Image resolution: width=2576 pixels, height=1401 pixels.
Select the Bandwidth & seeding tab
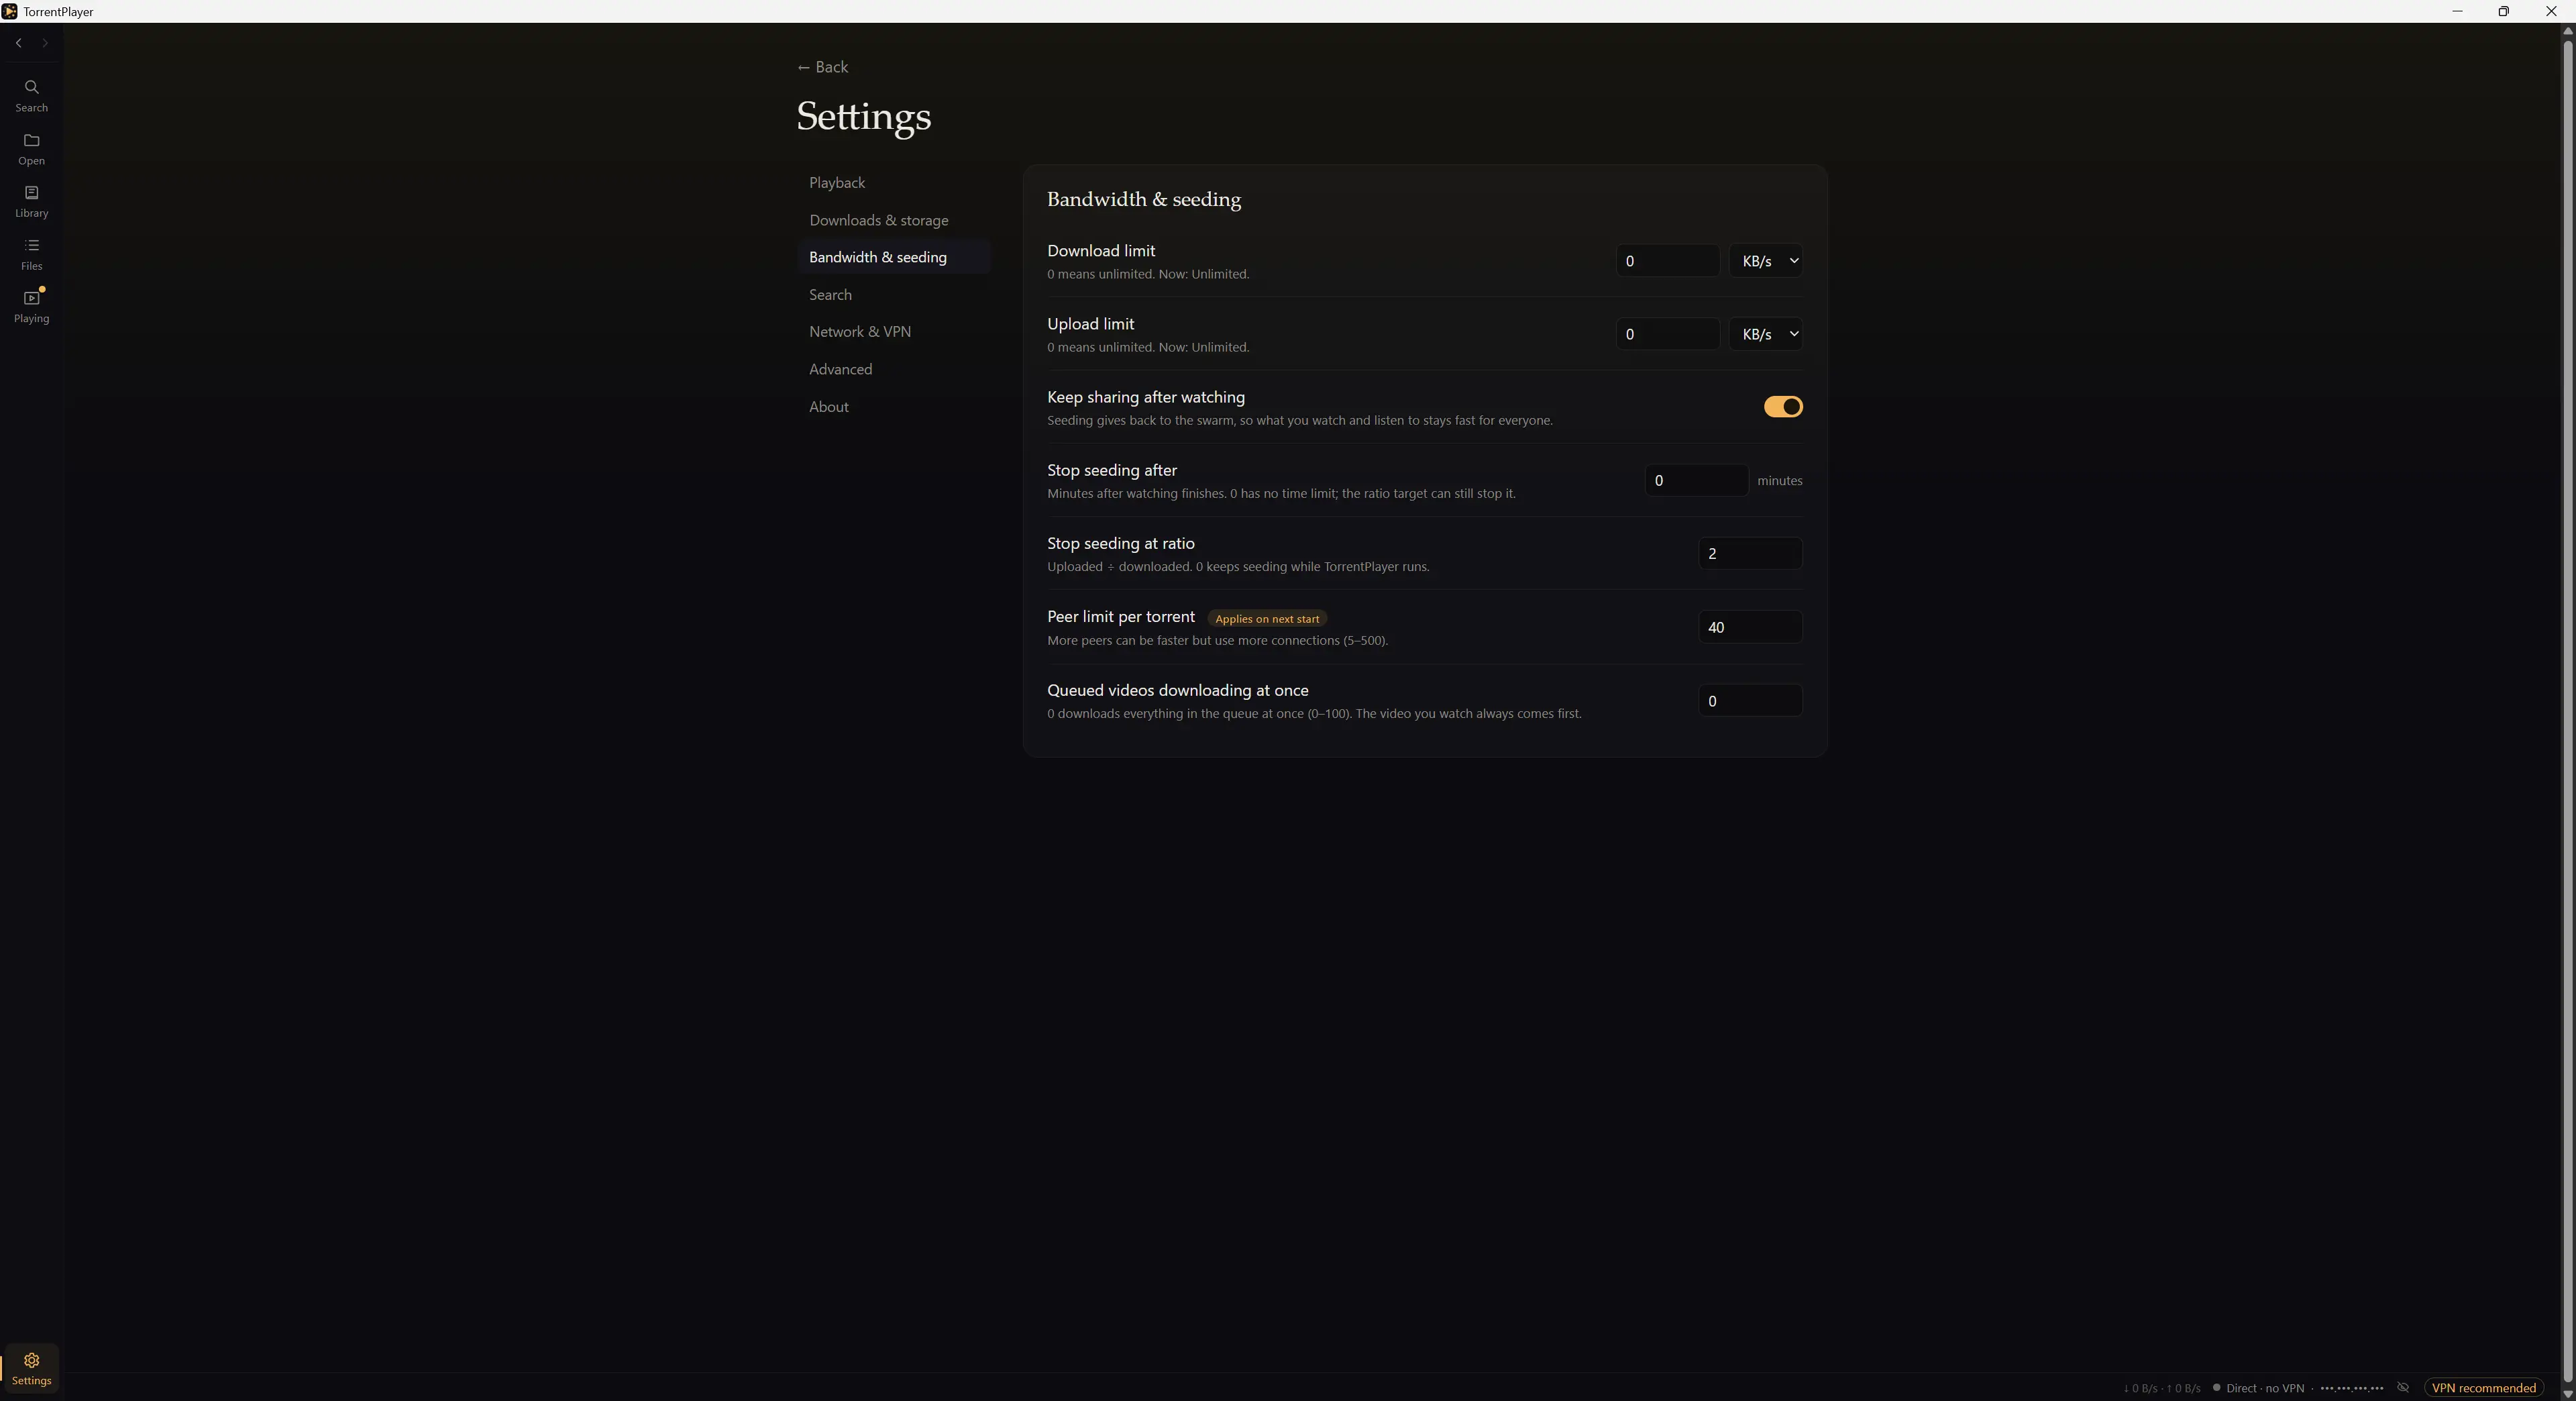(x=893, y=257)
